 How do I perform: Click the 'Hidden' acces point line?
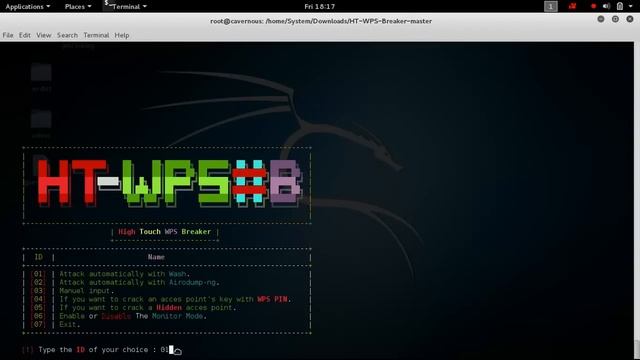coord(148,308)
